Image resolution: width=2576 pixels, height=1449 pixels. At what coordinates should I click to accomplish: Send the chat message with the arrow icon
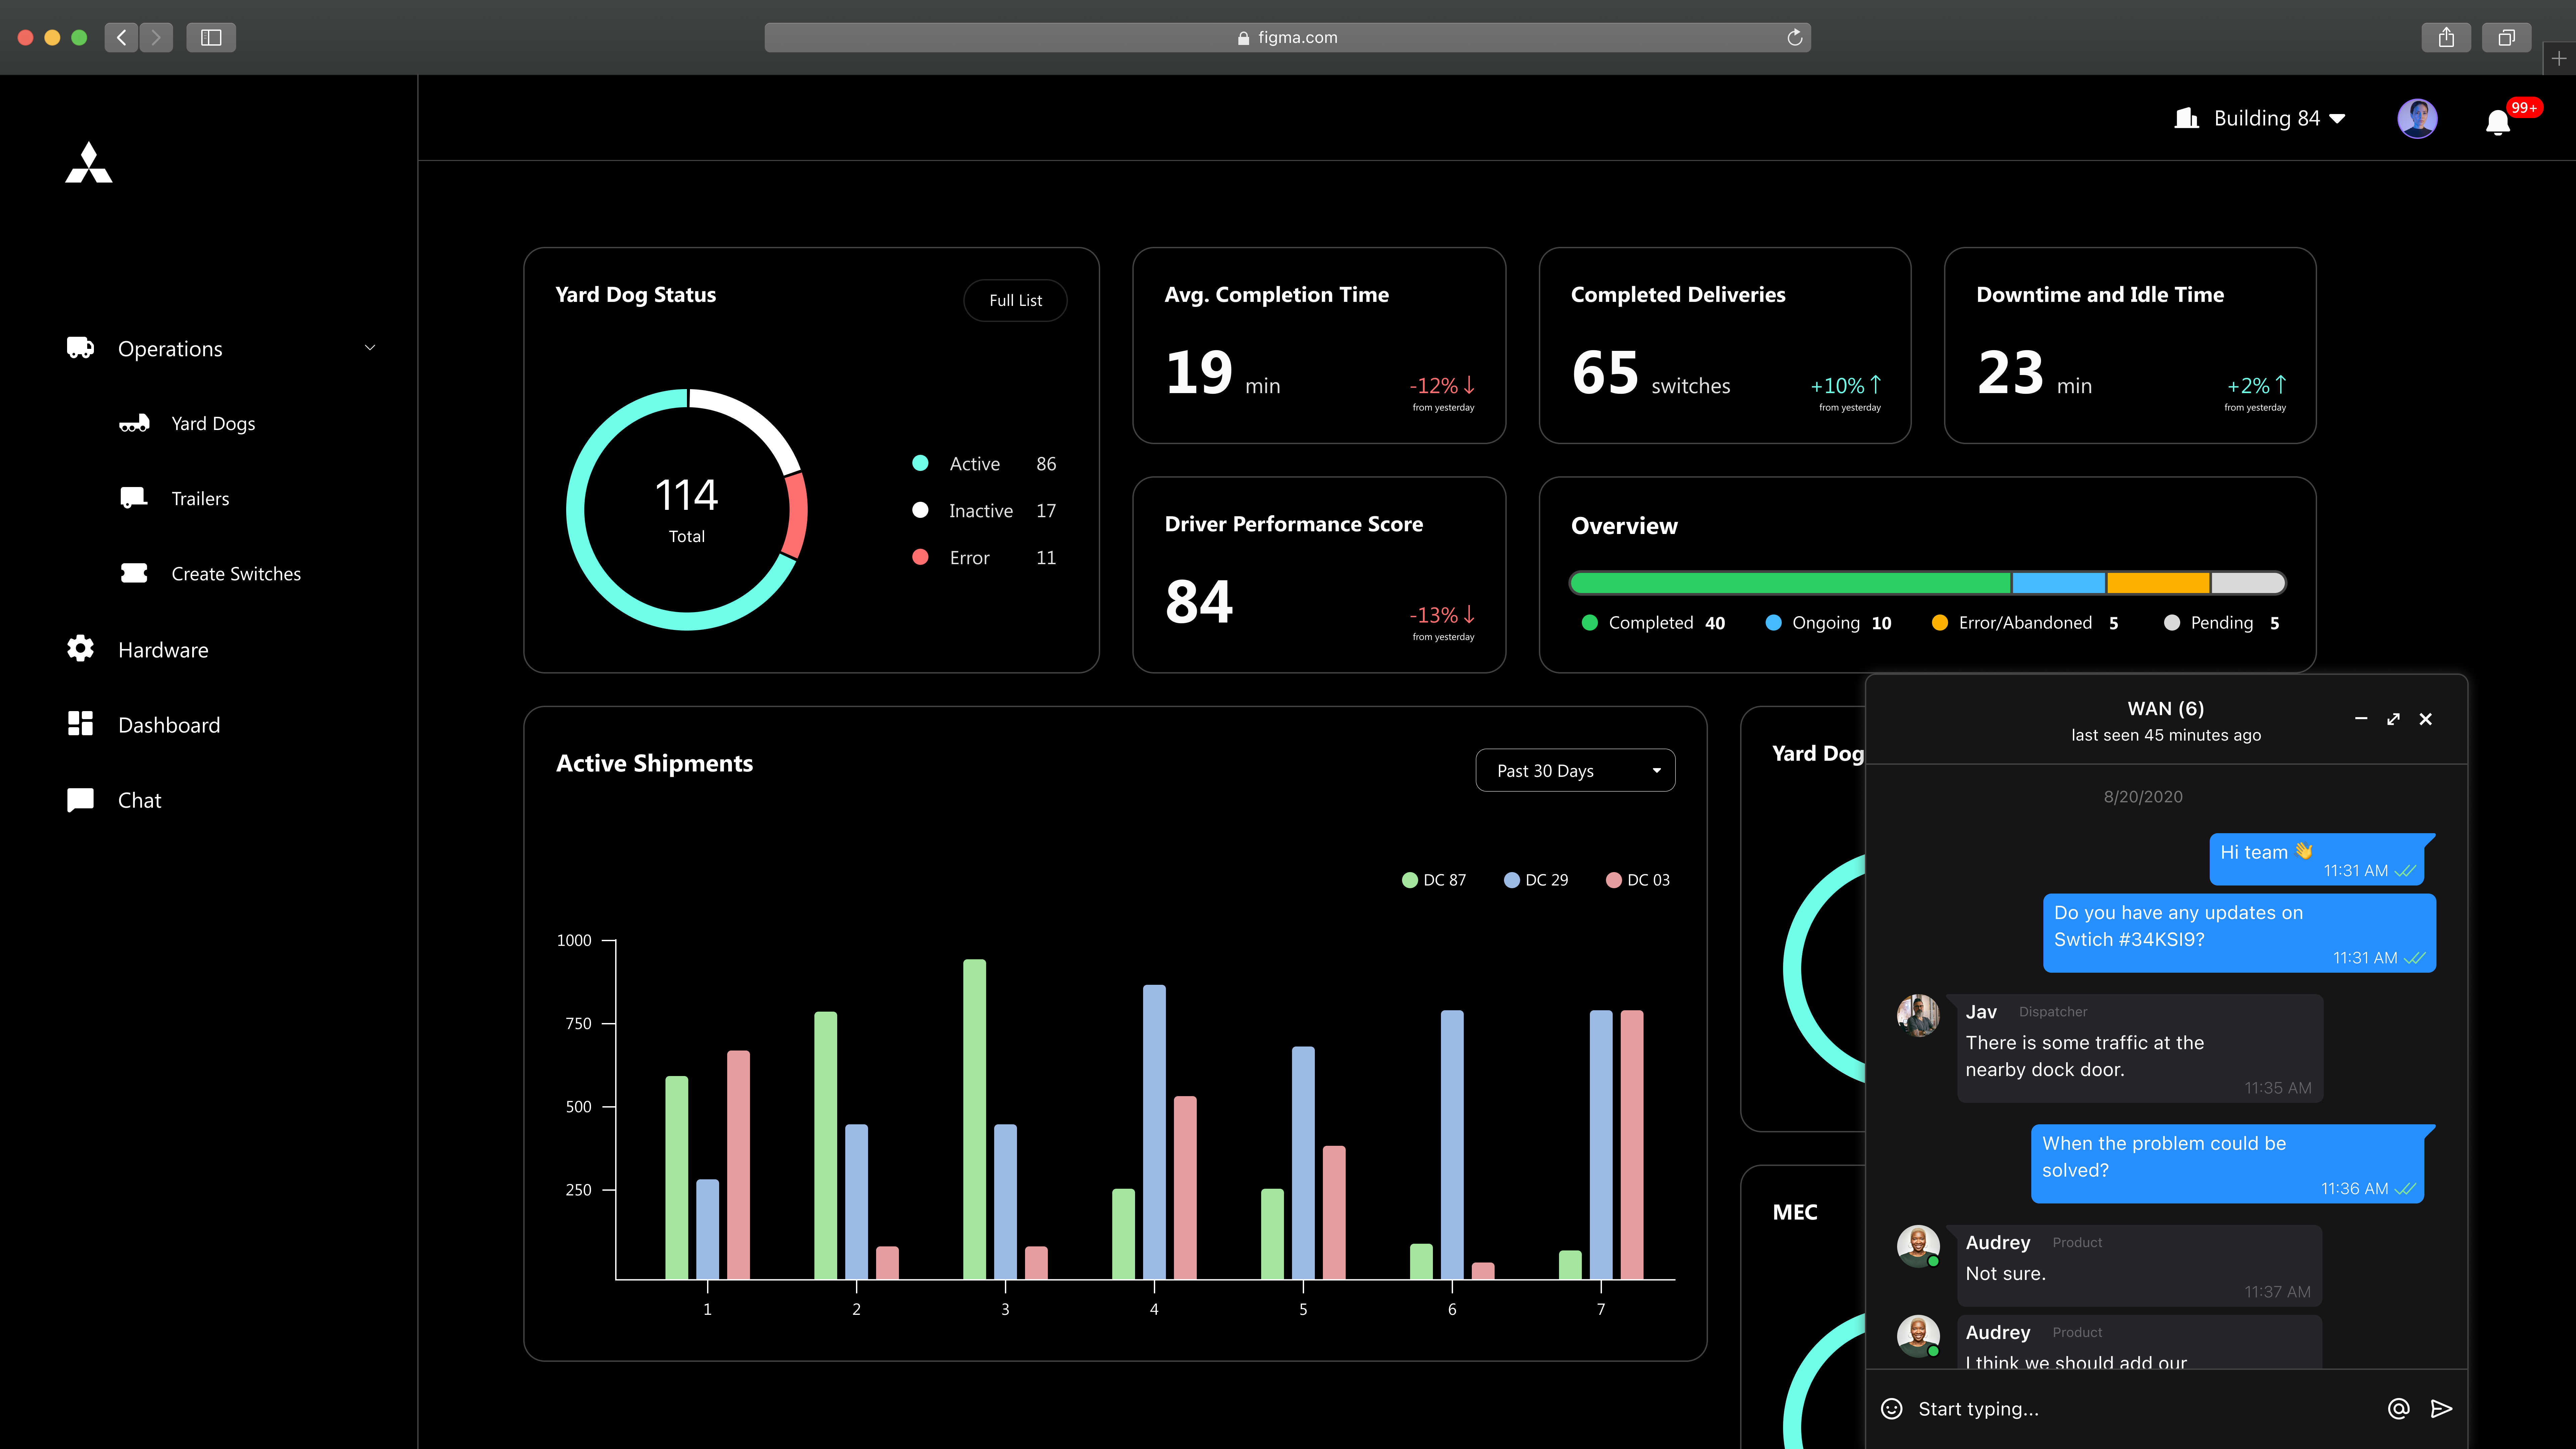click(x=2441, y=1409)
